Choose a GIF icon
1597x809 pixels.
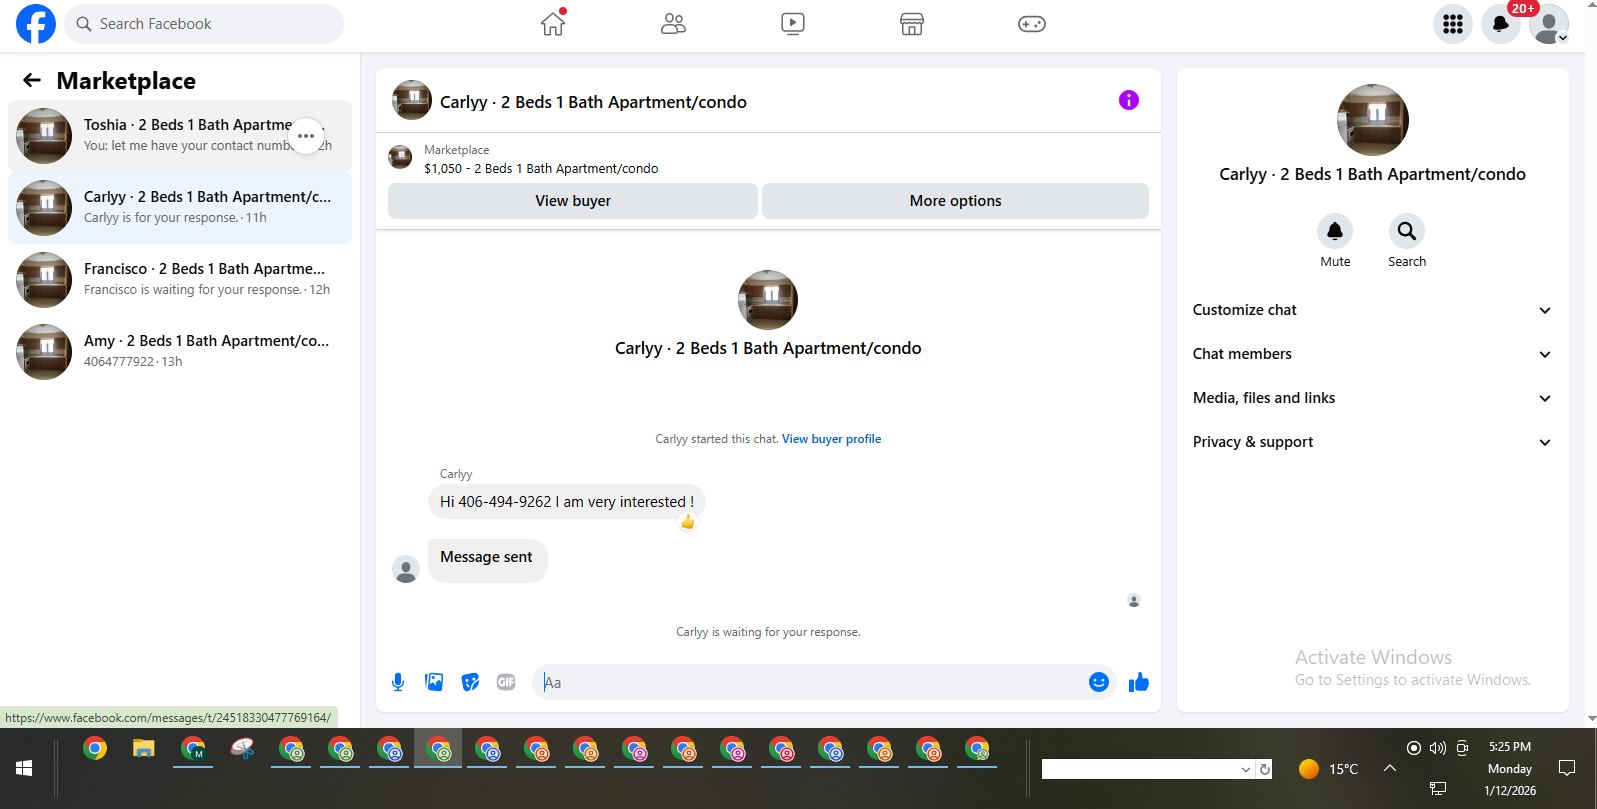pyautogui.click(x=506, y=682)
